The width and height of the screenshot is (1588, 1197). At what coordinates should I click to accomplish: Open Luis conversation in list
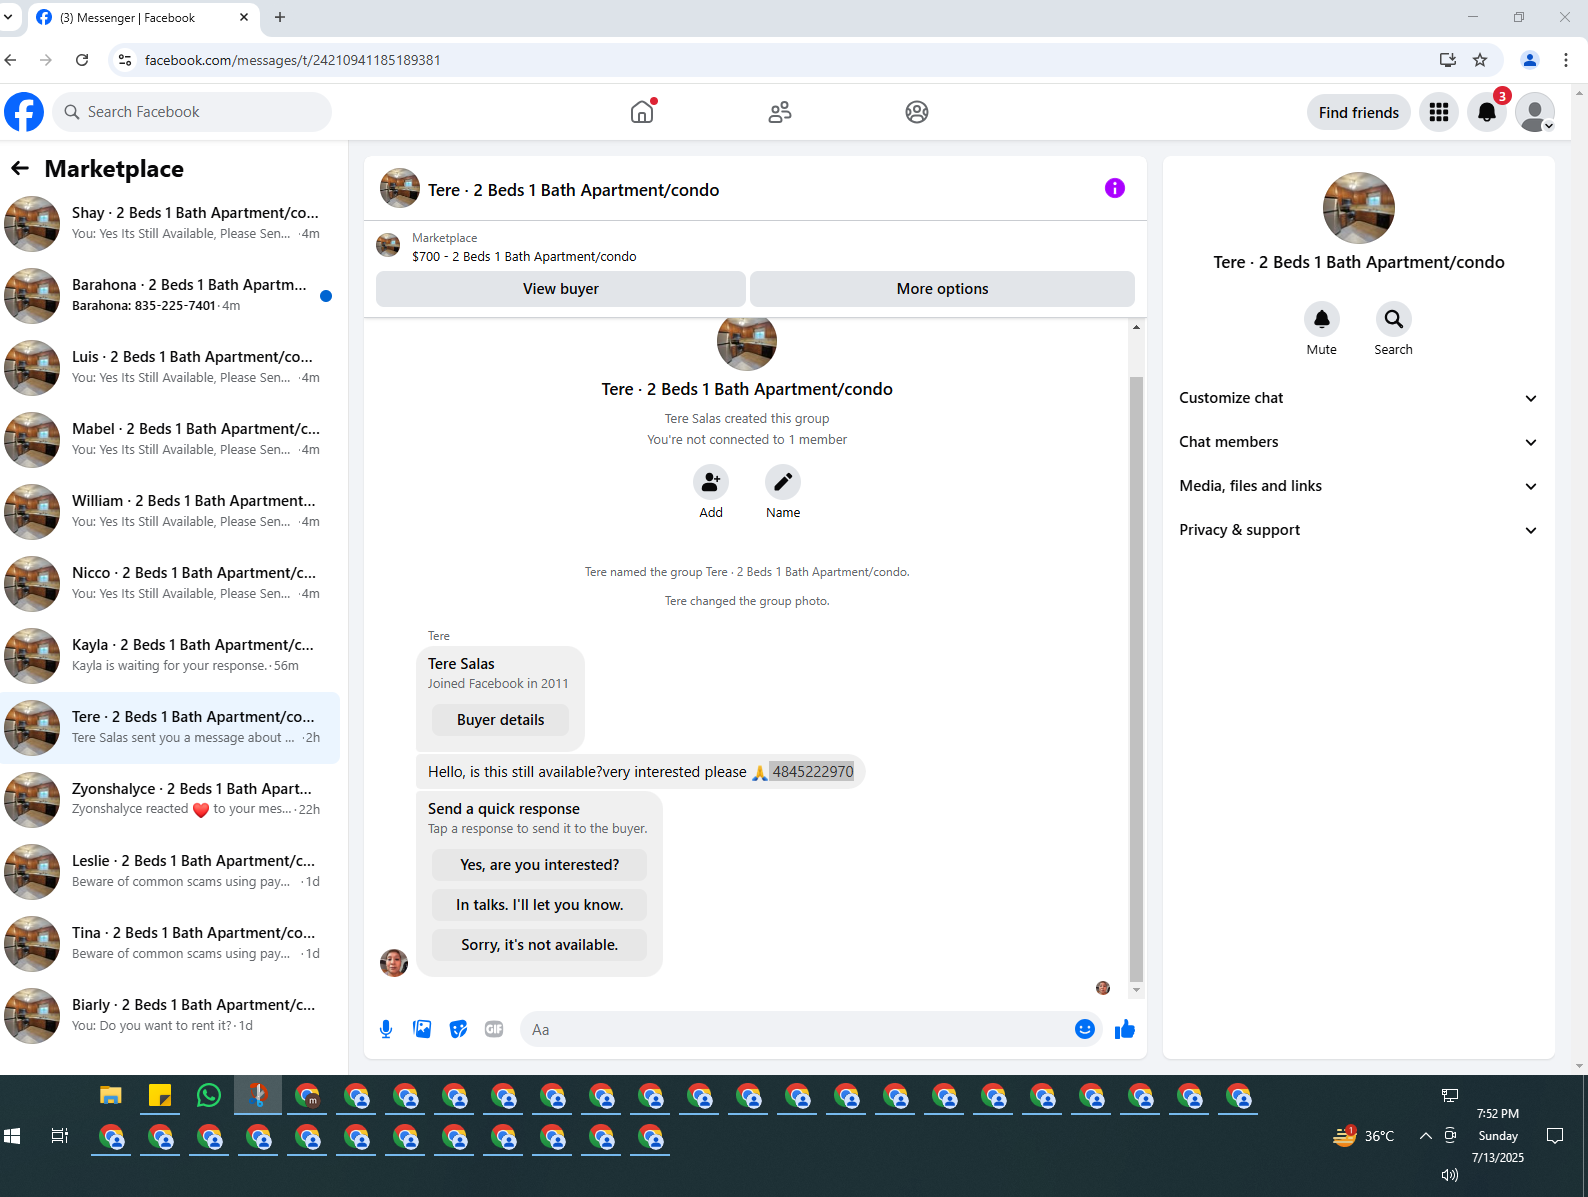[x=170, y=368]
